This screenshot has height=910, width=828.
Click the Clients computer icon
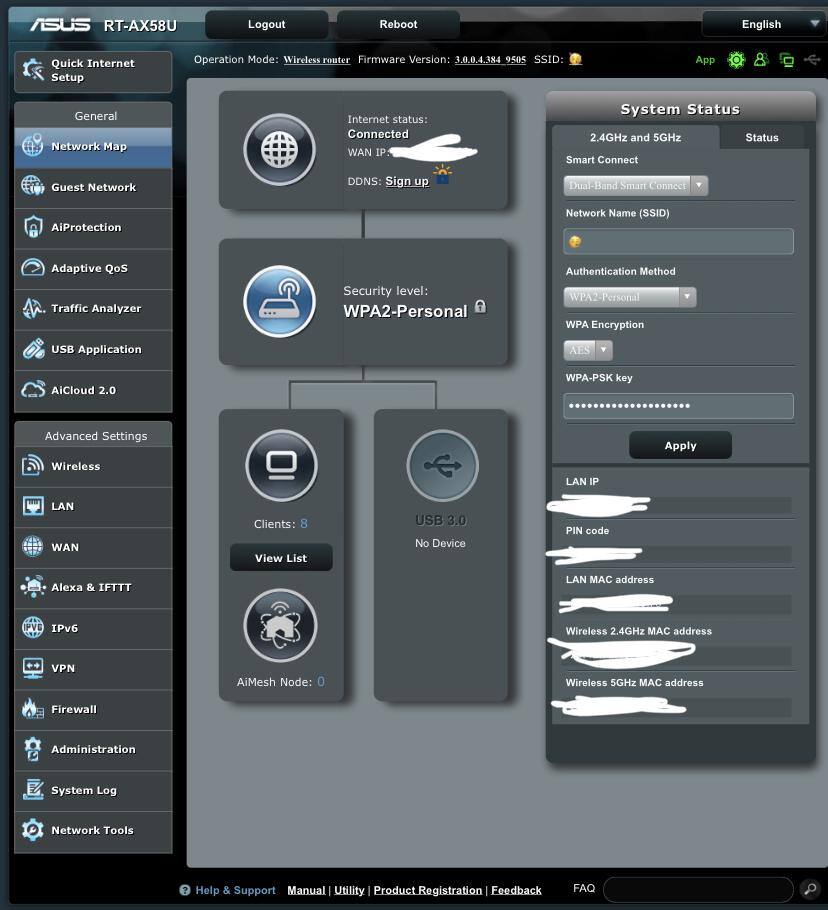click(x=281, y=465)
